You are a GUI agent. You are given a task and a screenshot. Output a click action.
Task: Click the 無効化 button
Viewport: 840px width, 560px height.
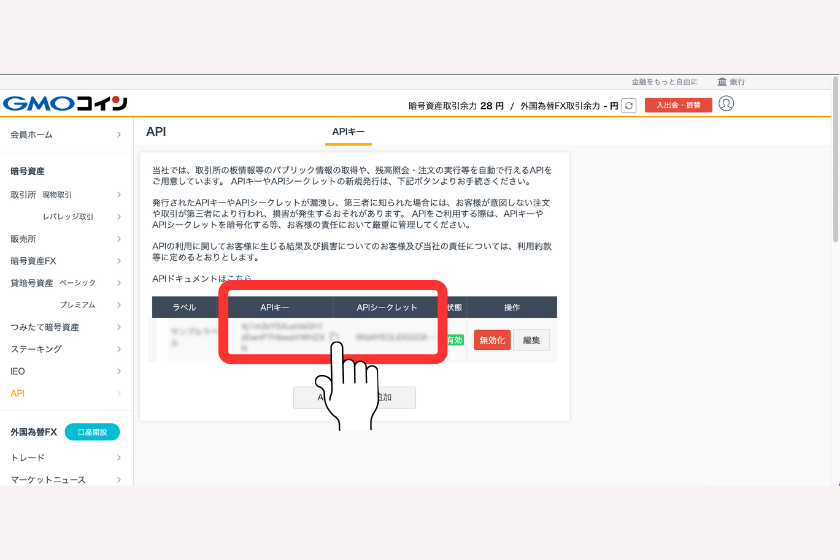click(492, 340)
